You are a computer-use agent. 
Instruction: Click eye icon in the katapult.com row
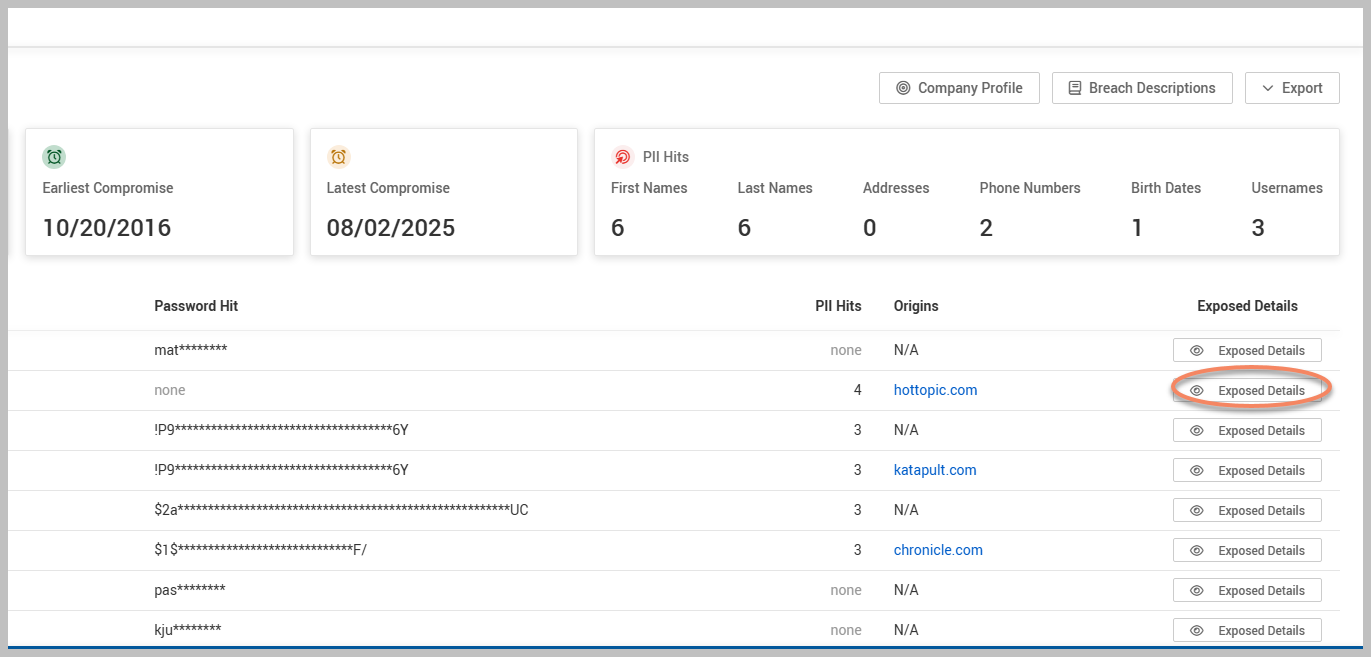coord(1196,471)
